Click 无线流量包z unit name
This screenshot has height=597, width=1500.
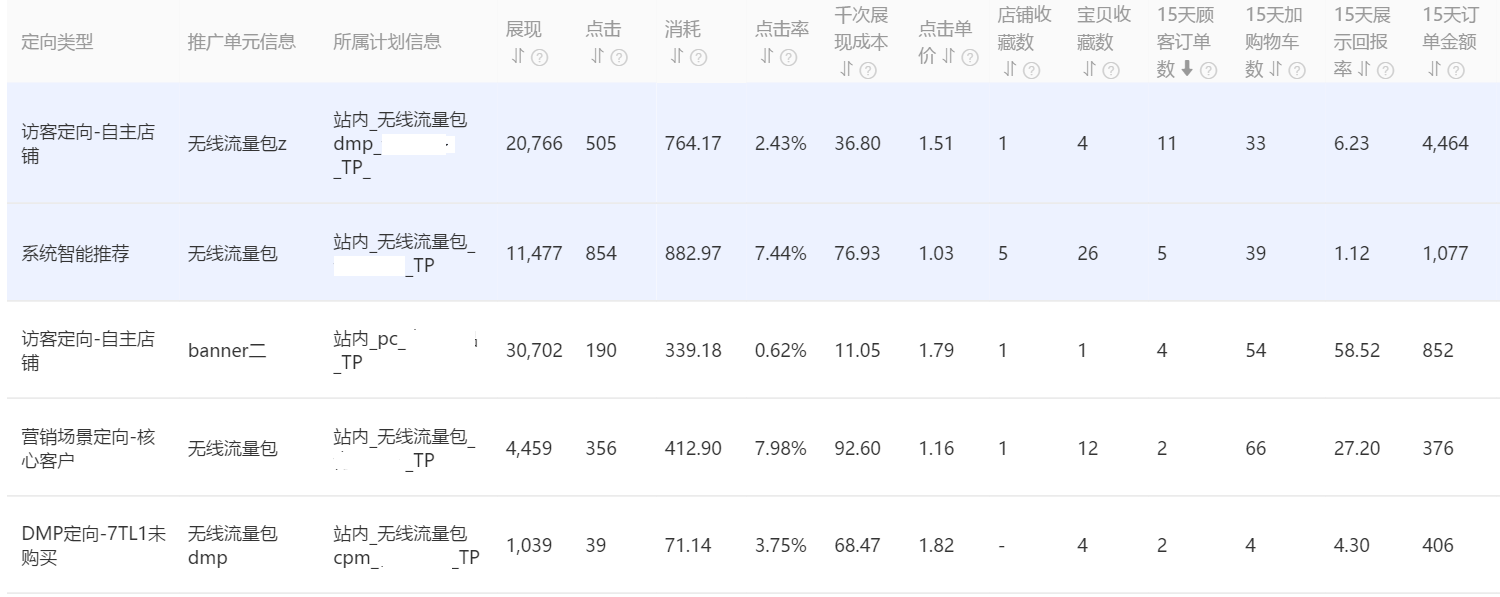pos(237,143)
